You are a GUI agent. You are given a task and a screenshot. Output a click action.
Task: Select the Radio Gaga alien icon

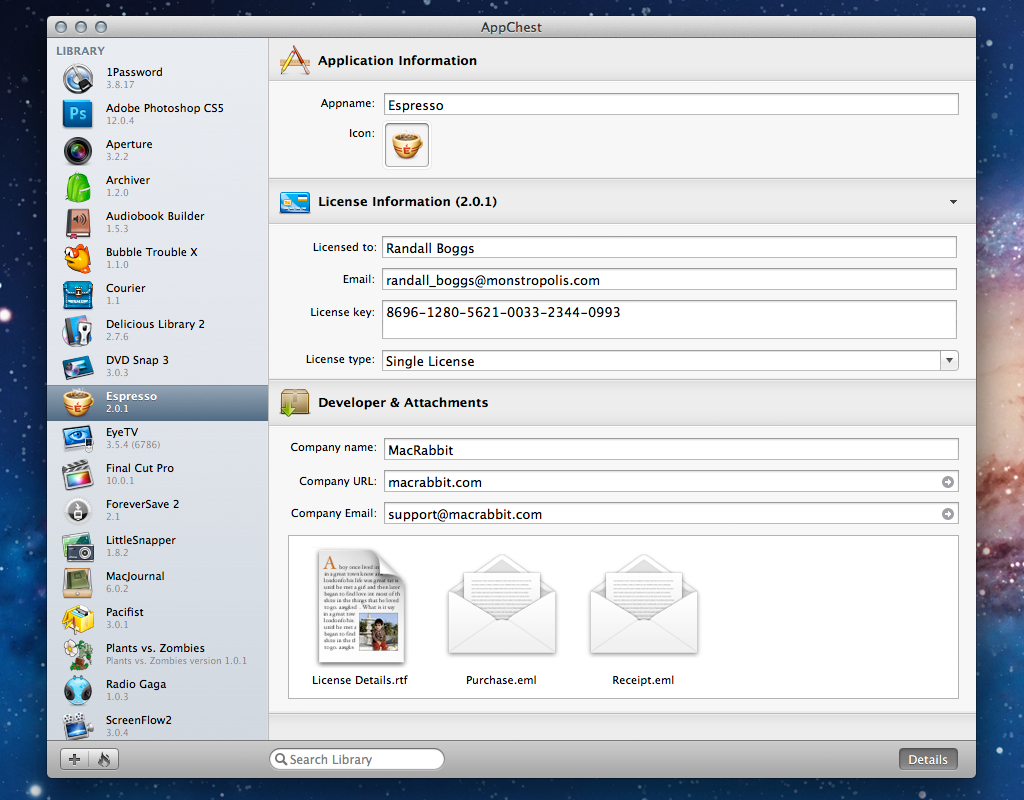pos(78,690)
